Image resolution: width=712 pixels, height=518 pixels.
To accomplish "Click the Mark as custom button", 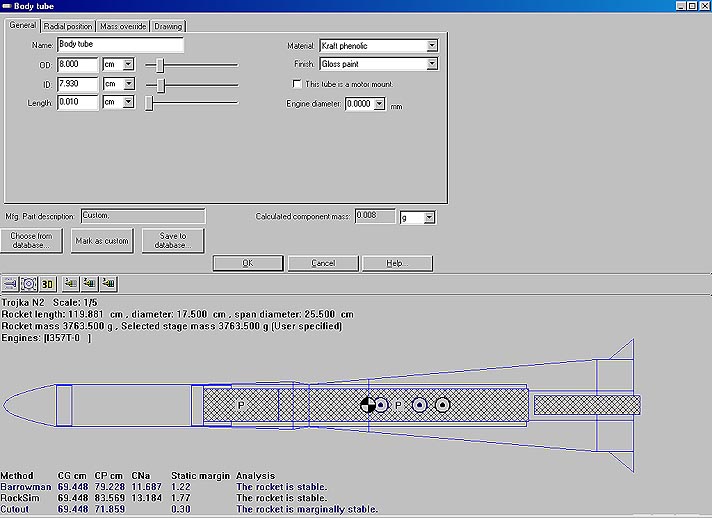I will click(x=102, y=240).
